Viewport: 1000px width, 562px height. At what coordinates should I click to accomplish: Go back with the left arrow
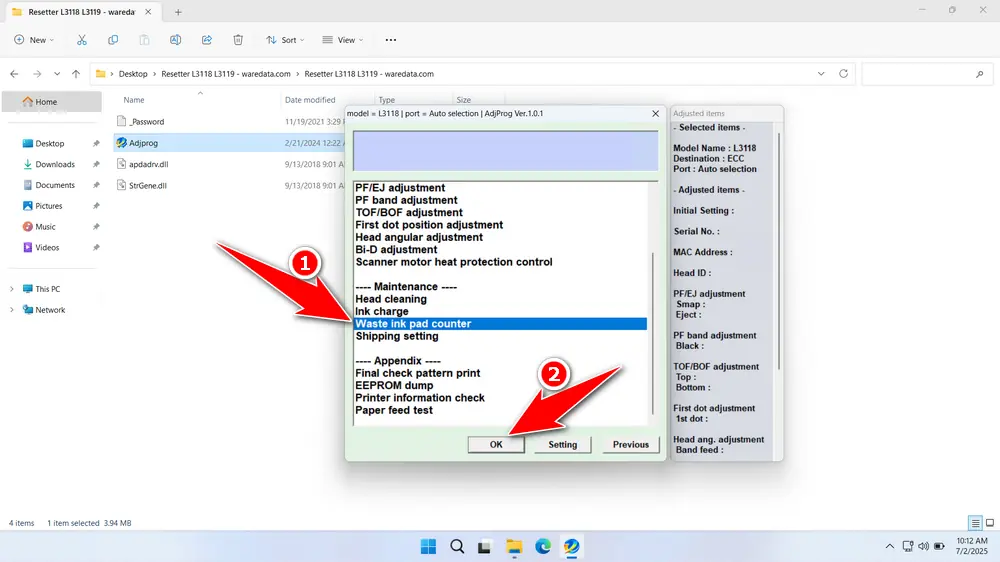[14, 74]
